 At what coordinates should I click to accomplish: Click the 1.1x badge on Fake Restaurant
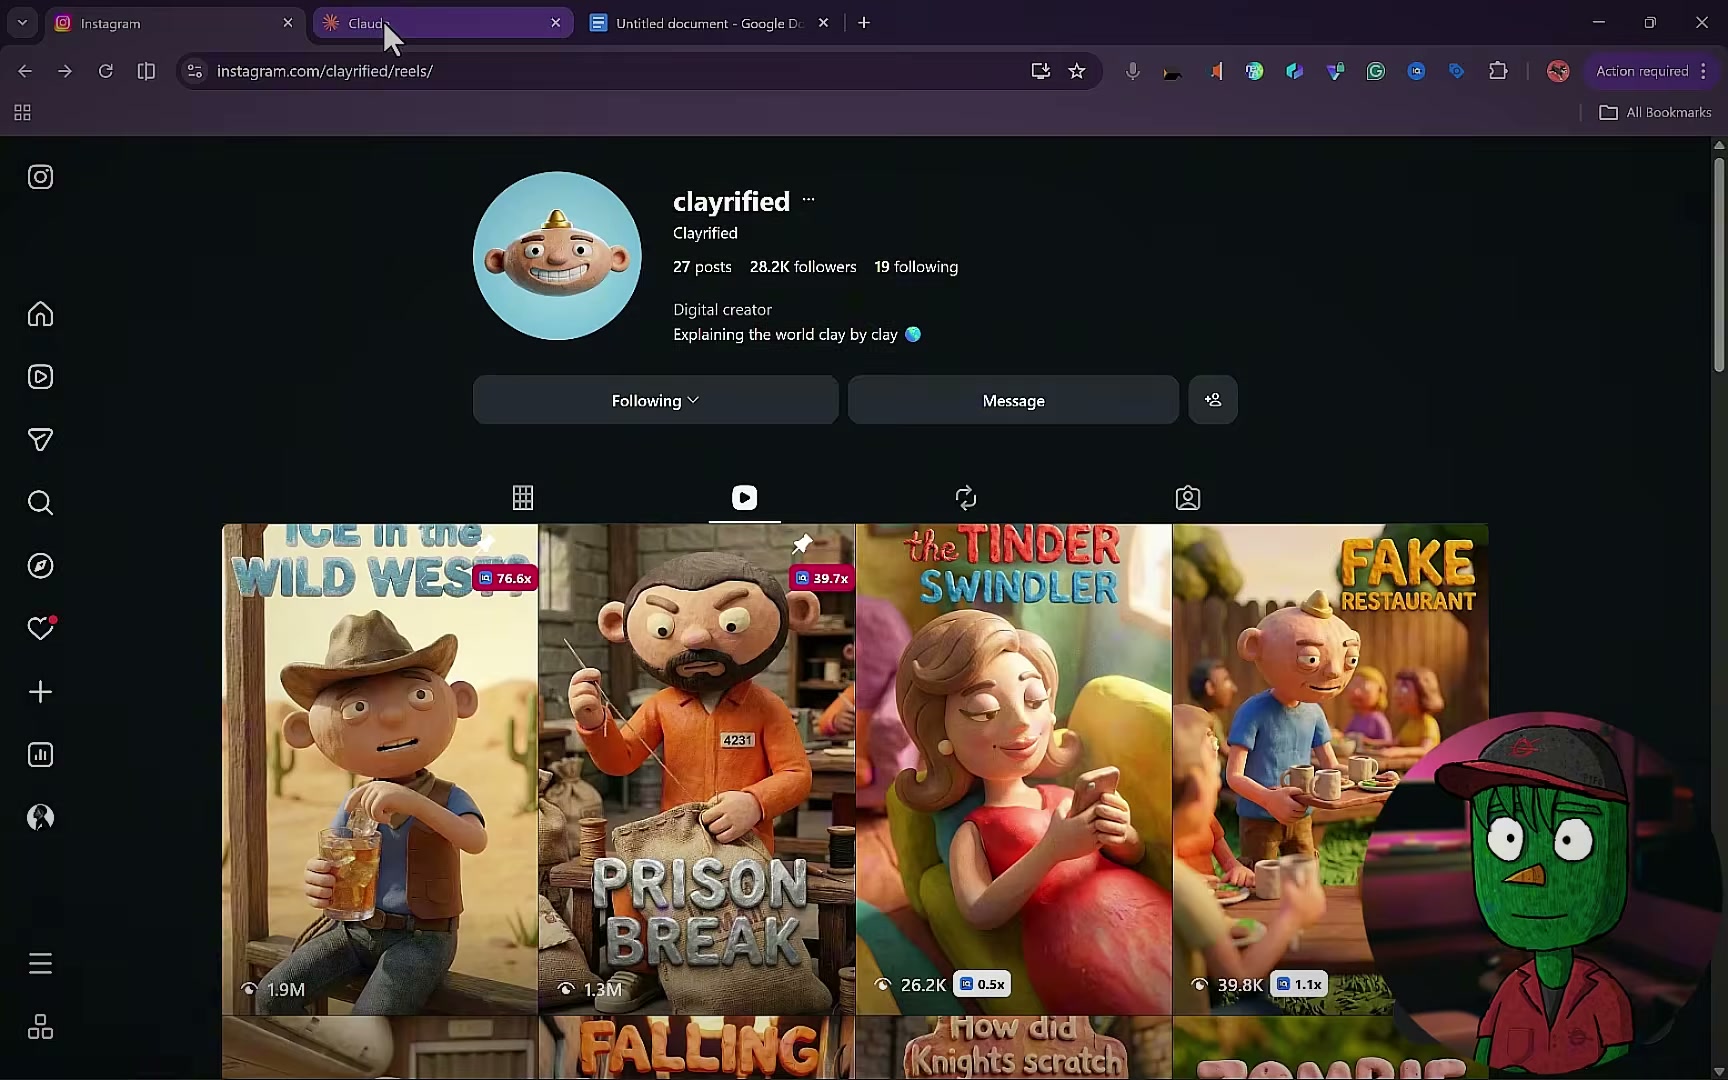[x=1299, y=984]
